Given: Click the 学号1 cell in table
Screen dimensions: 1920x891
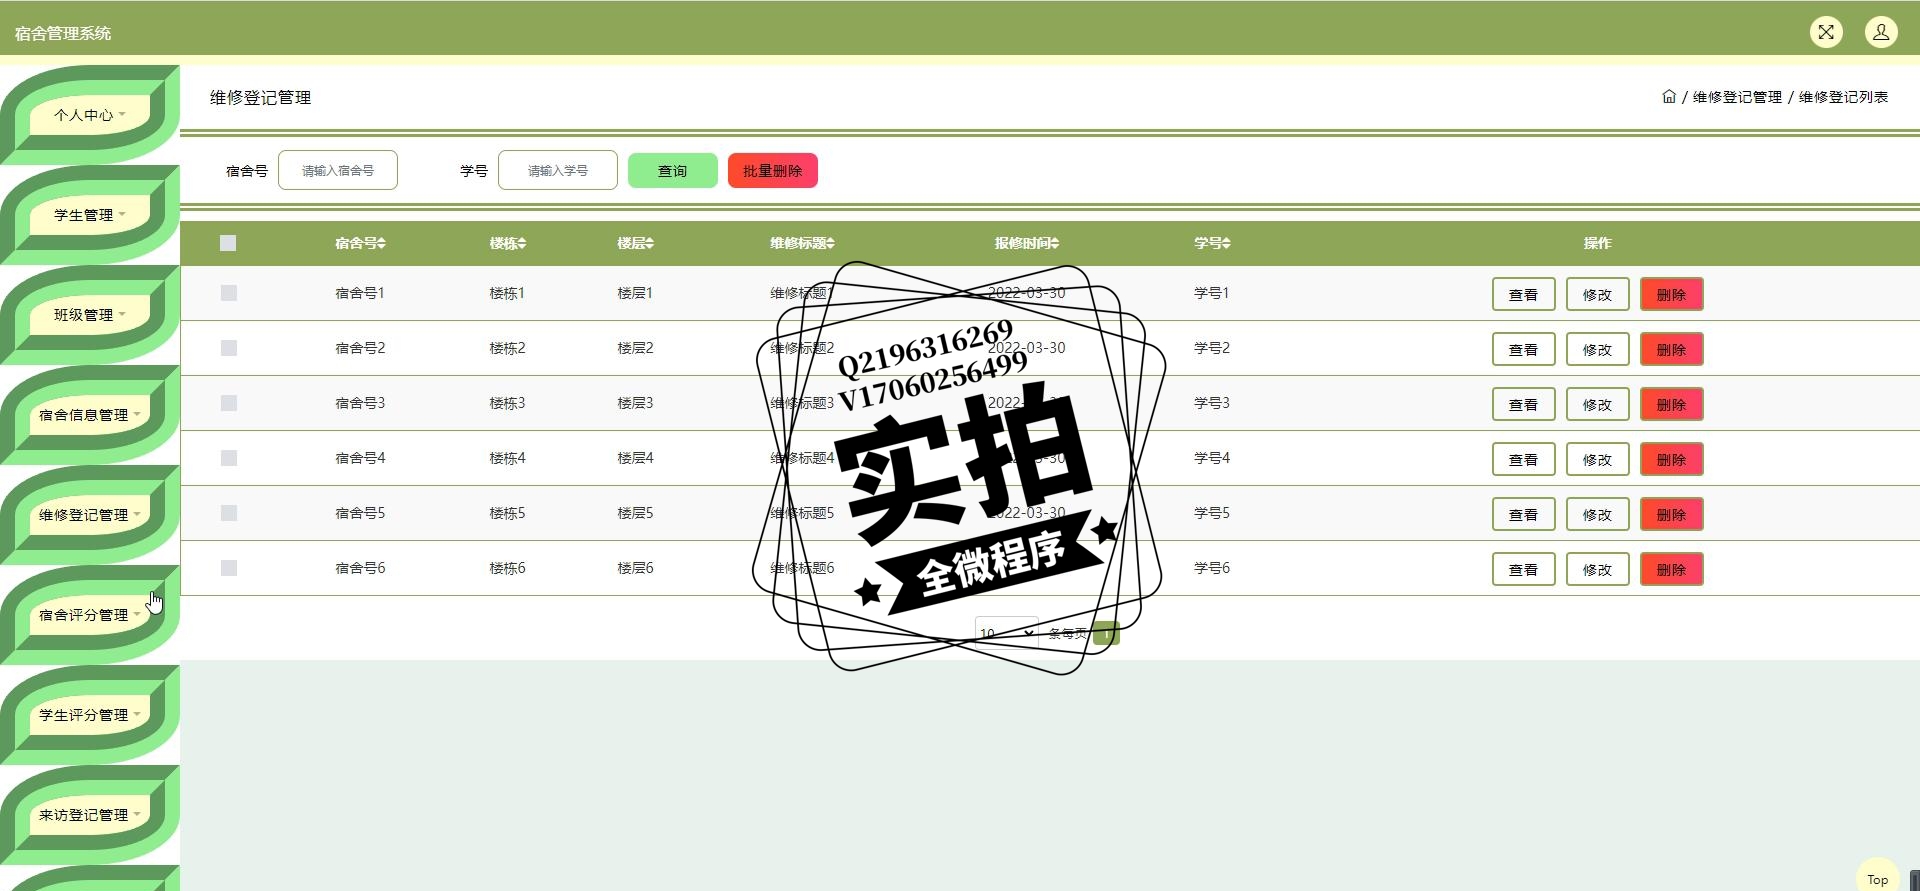Looking at the screenshot, I should (x=1212, y=293).
